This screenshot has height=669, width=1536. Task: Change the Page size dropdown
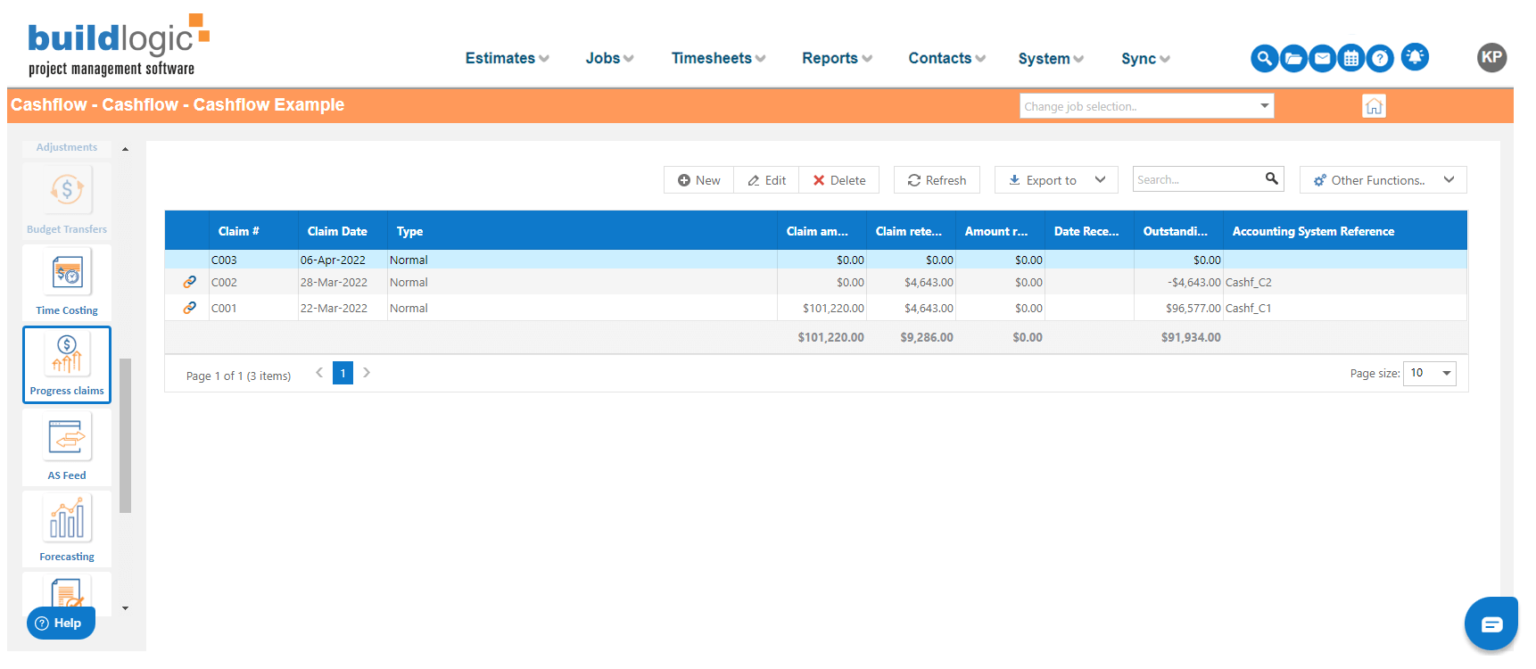1429,372
